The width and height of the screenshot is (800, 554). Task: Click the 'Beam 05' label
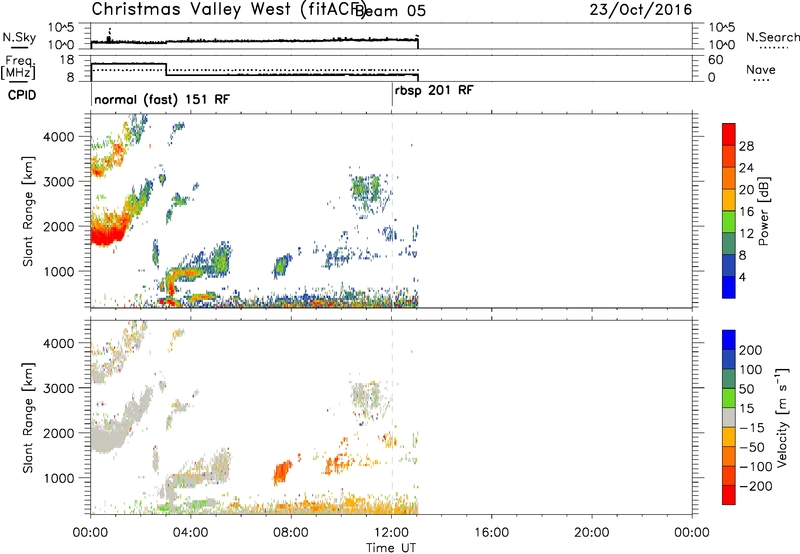click(x=390, y=11)
